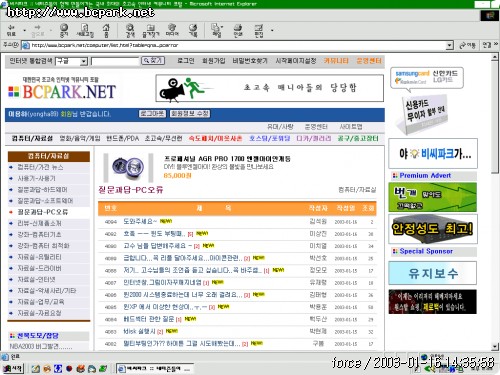Viewport: 500px width, 375px height.
Task: Click the page scrollbar up arrow
Action: click(495, 58)
